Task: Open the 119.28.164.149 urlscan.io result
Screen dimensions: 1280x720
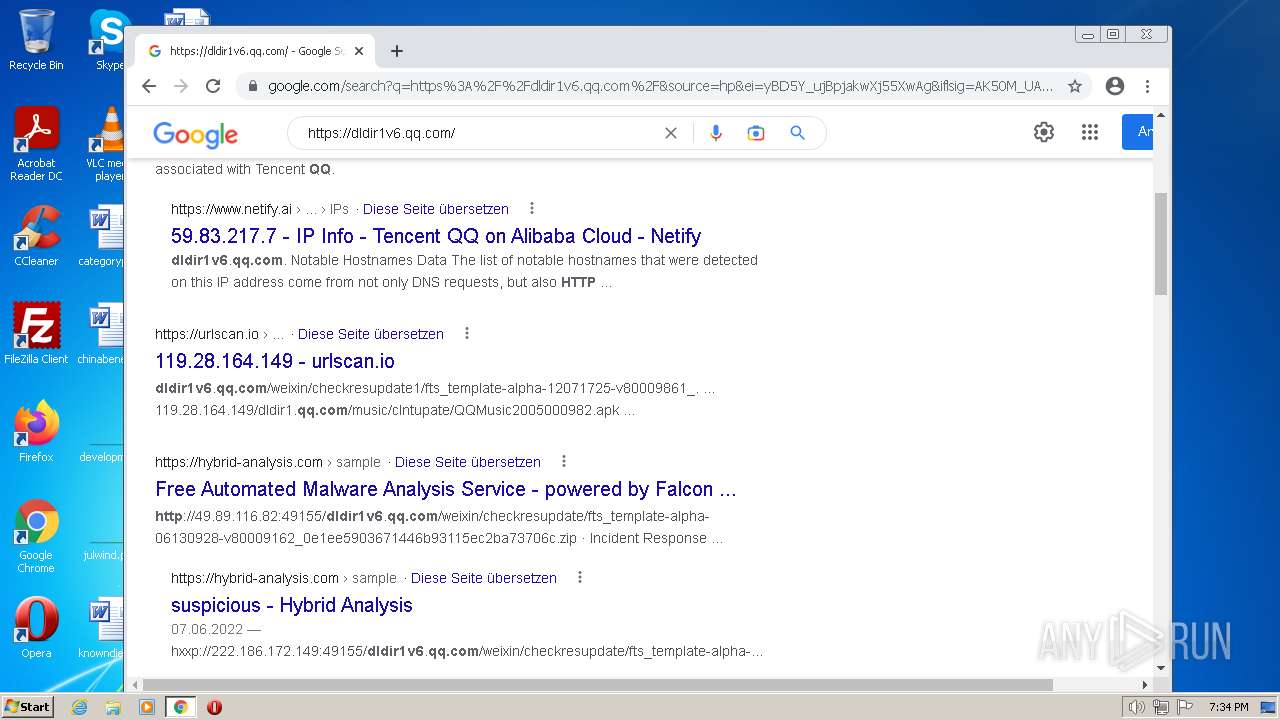Action: tap(275, 361)
